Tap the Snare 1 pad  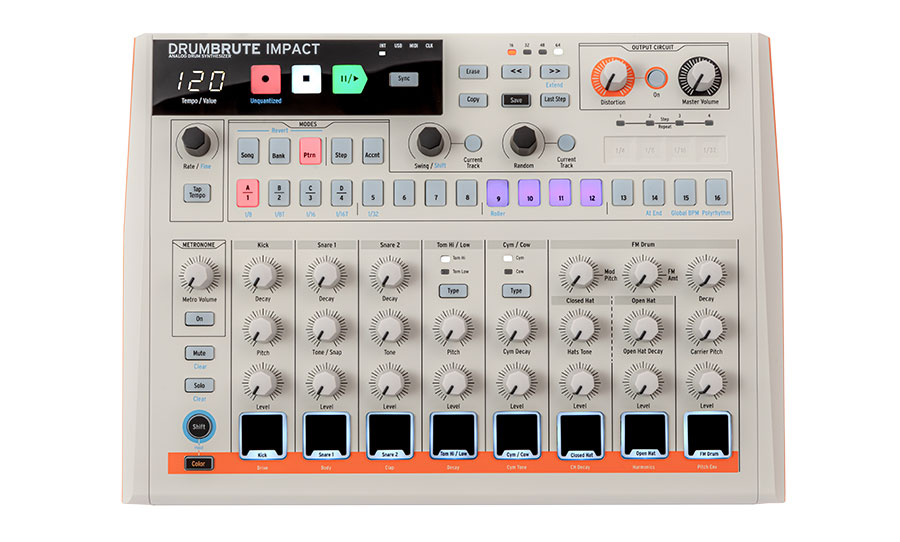[326, 436]
